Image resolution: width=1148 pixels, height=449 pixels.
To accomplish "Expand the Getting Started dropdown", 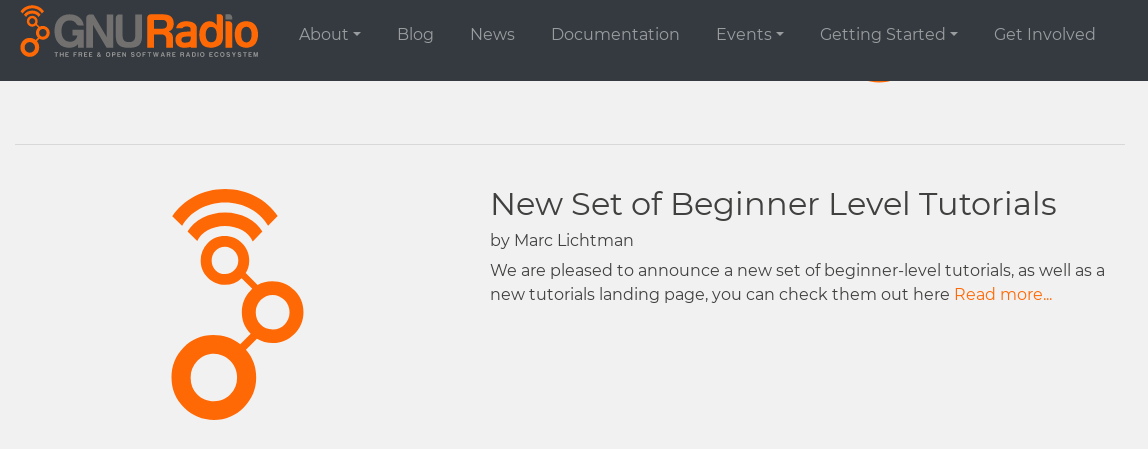I will tap(888, 34).
